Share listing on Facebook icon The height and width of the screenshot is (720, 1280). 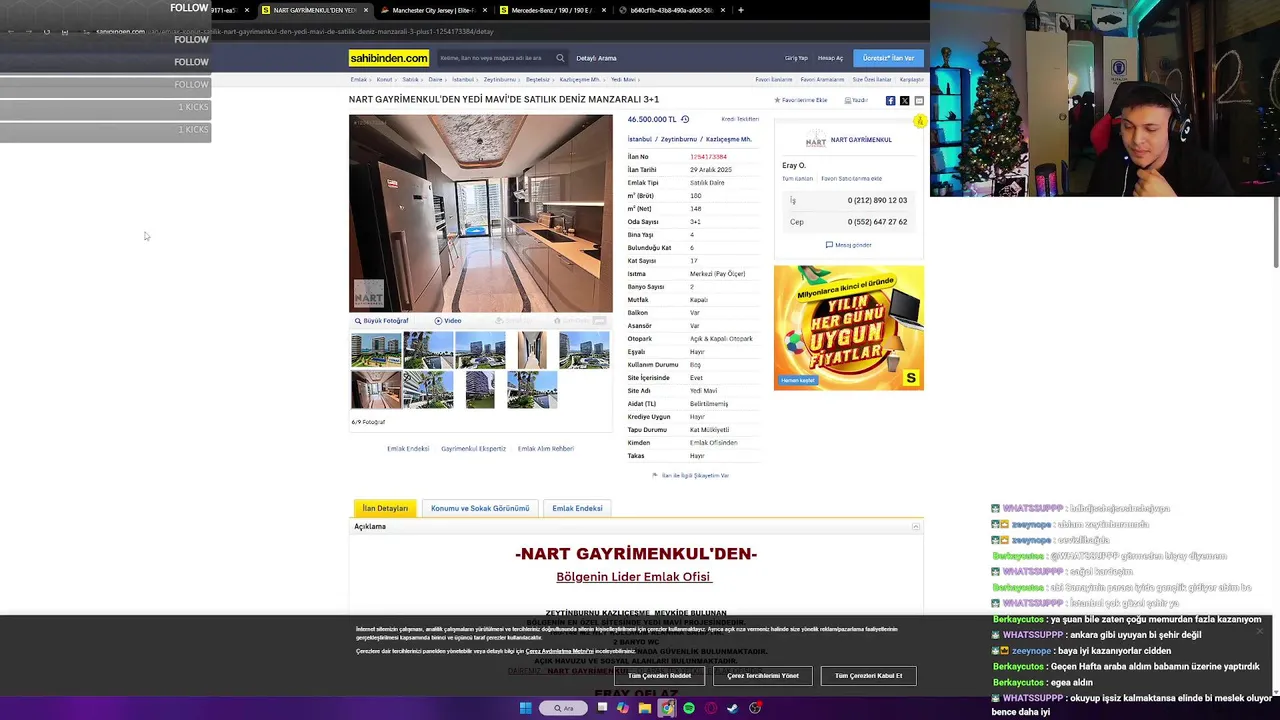pos(890,100)
